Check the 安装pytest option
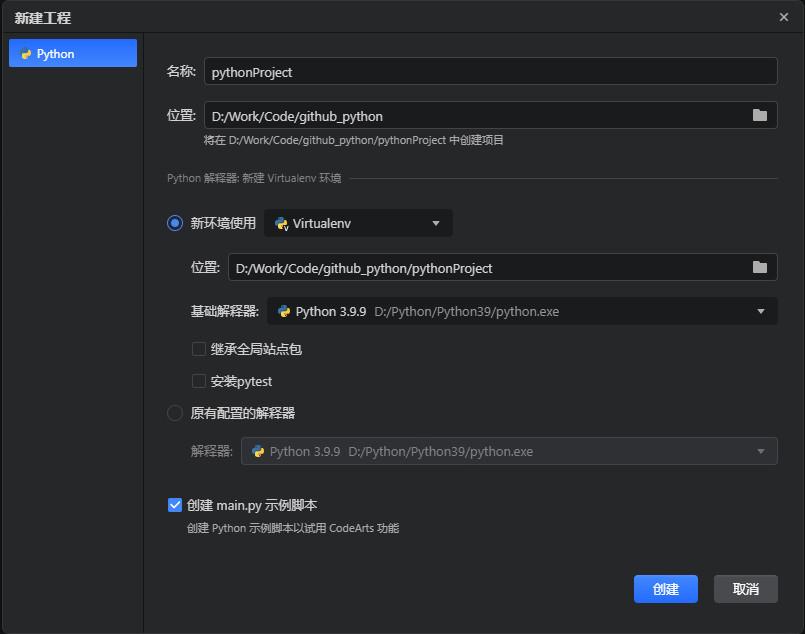805x634 pixels. pos(197,381)
